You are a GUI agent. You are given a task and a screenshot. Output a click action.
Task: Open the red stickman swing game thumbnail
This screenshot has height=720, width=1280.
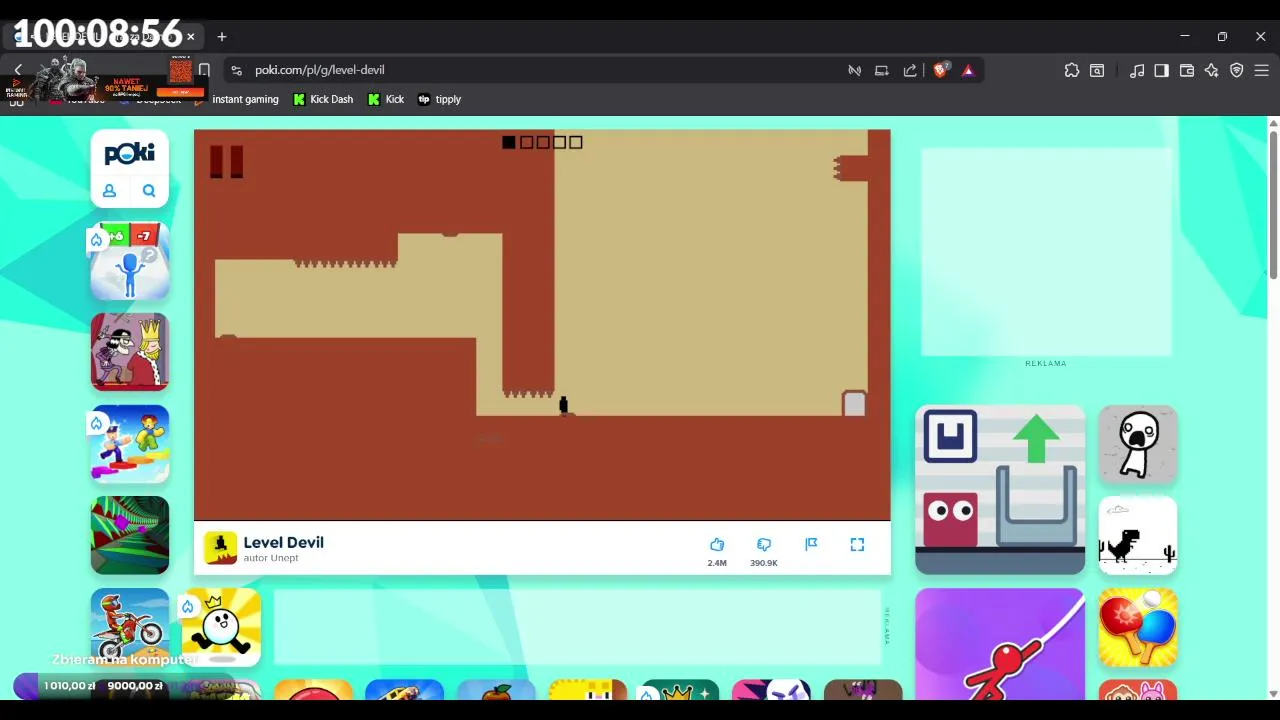click(1000, 644)
